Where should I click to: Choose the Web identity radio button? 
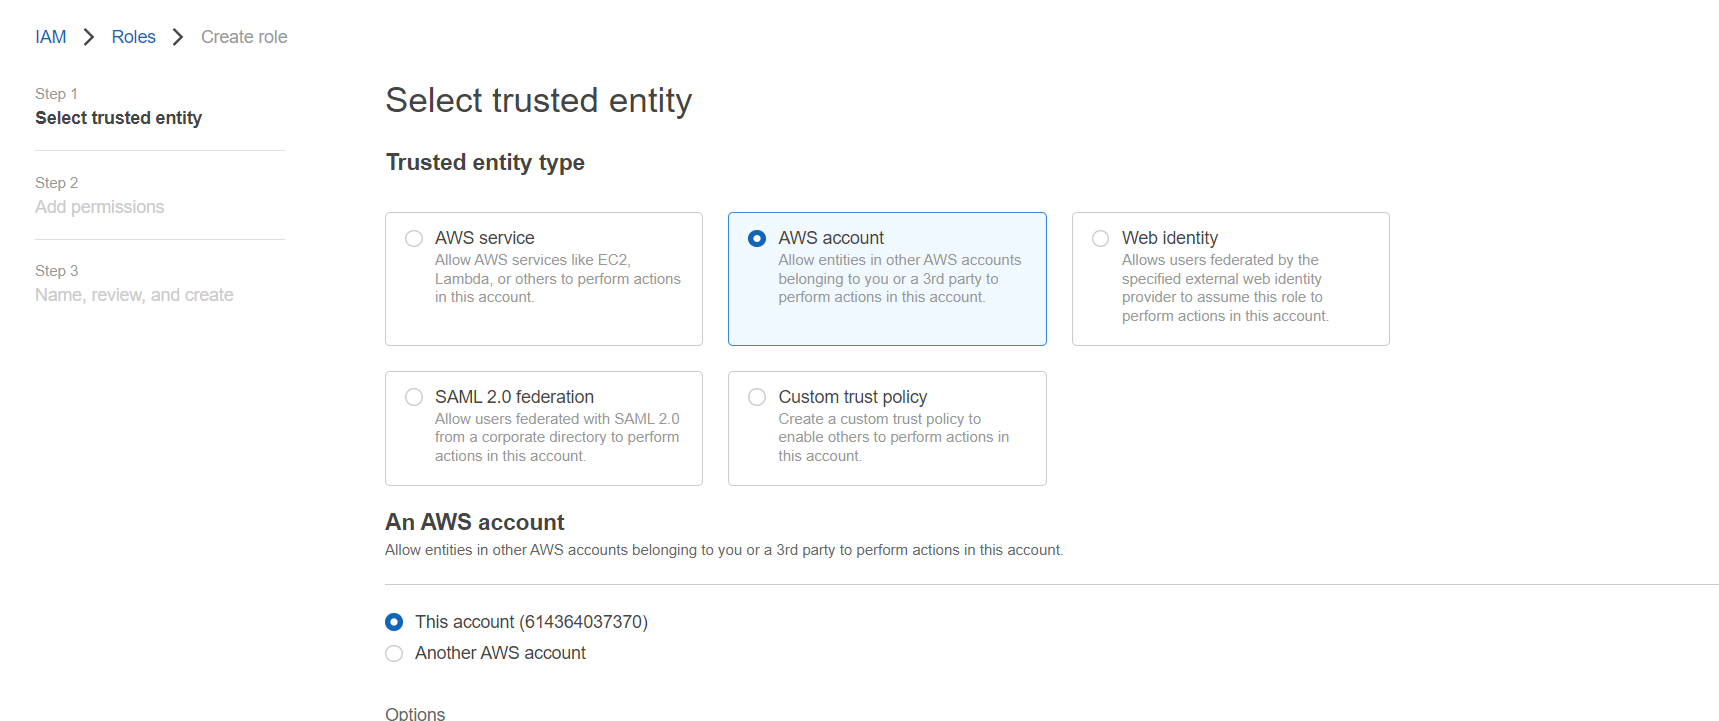pyautogui.click(x=1101, y=238)
